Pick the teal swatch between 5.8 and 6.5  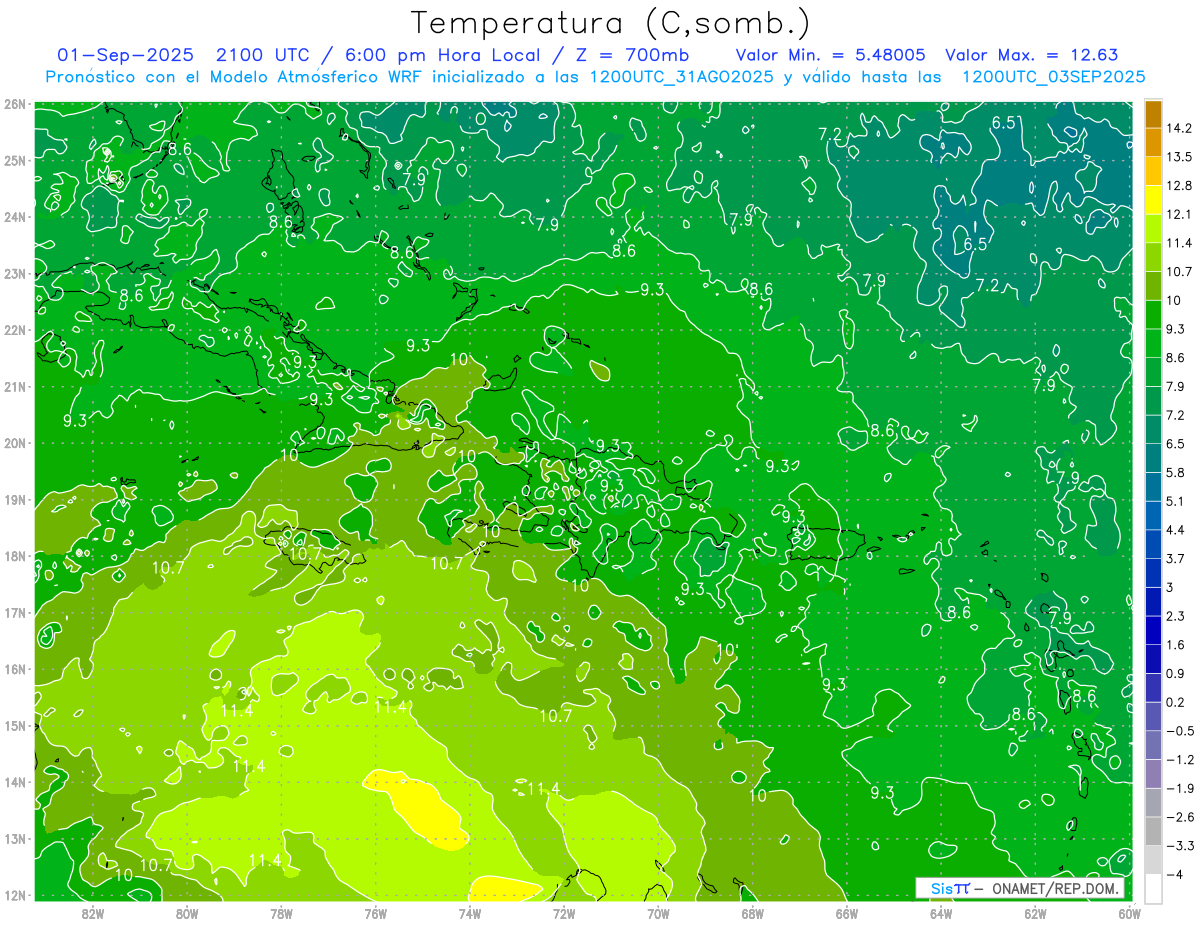coord(1153,458)
